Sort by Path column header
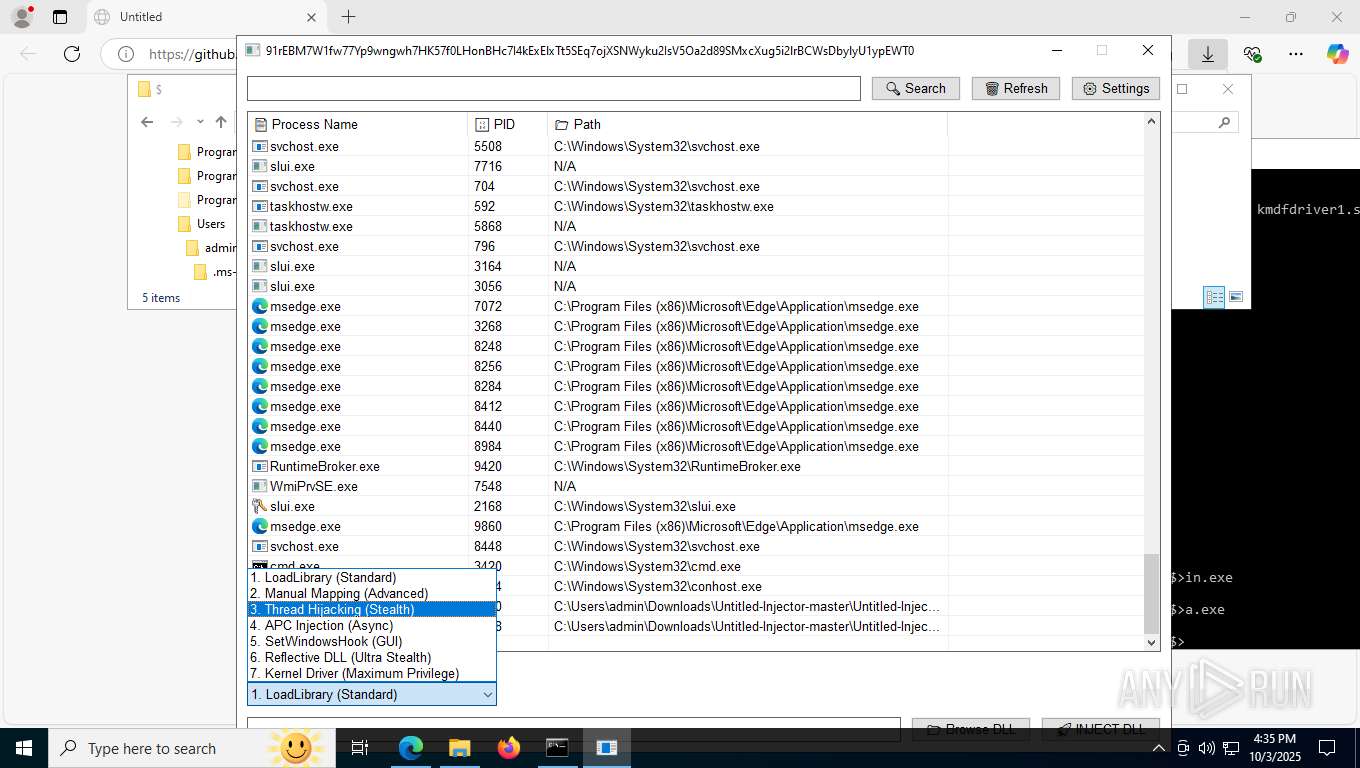The height and width of the screenshot is (768, 1360). pos(747,124)
